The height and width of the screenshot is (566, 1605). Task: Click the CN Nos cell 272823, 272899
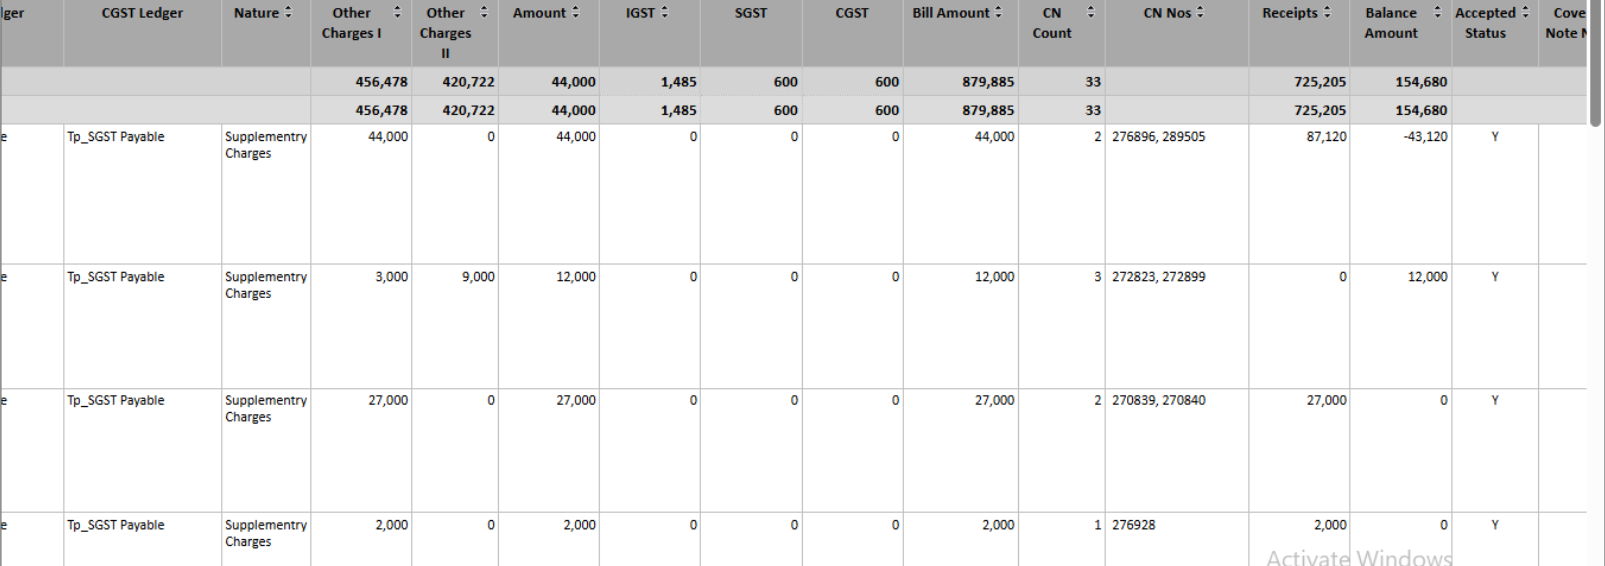pyautogui.click(x=1158, y=277)
